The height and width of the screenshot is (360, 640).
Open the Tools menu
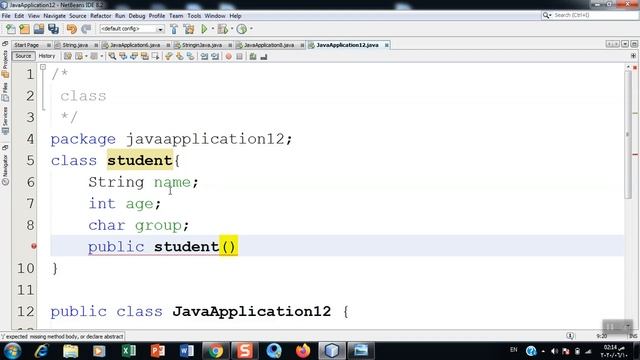(194, 16)
